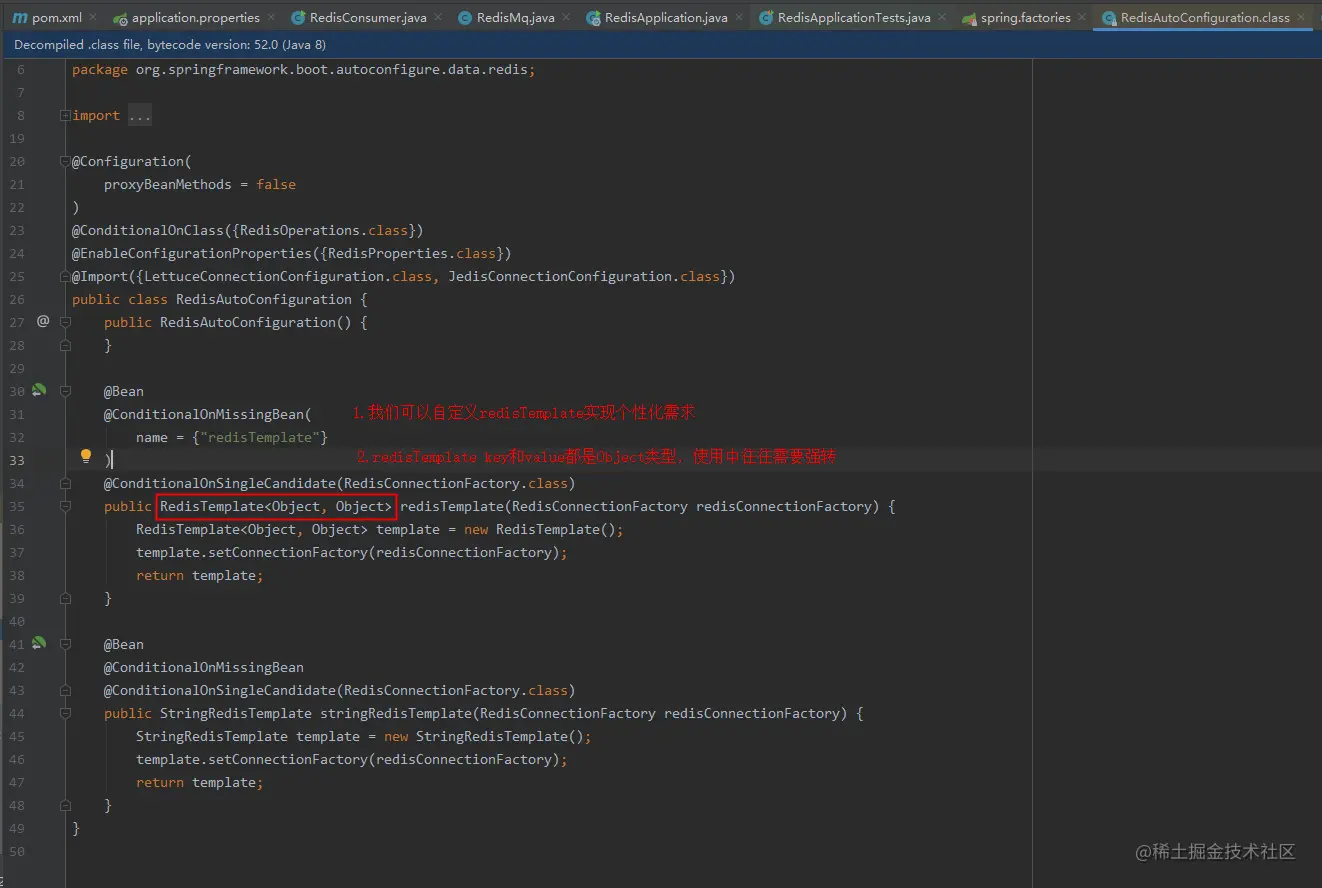Close the spring.factories tab
Viewport: 1322px width, 888px height.
point(1082,18)
